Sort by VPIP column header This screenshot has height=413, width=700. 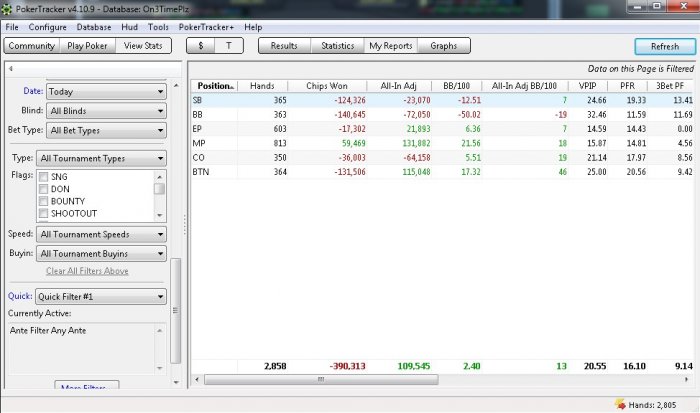(588, 86)
